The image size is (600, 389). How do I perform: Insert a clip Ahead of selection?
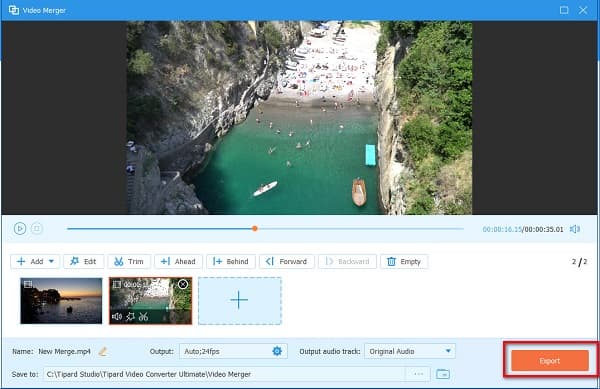178,261
